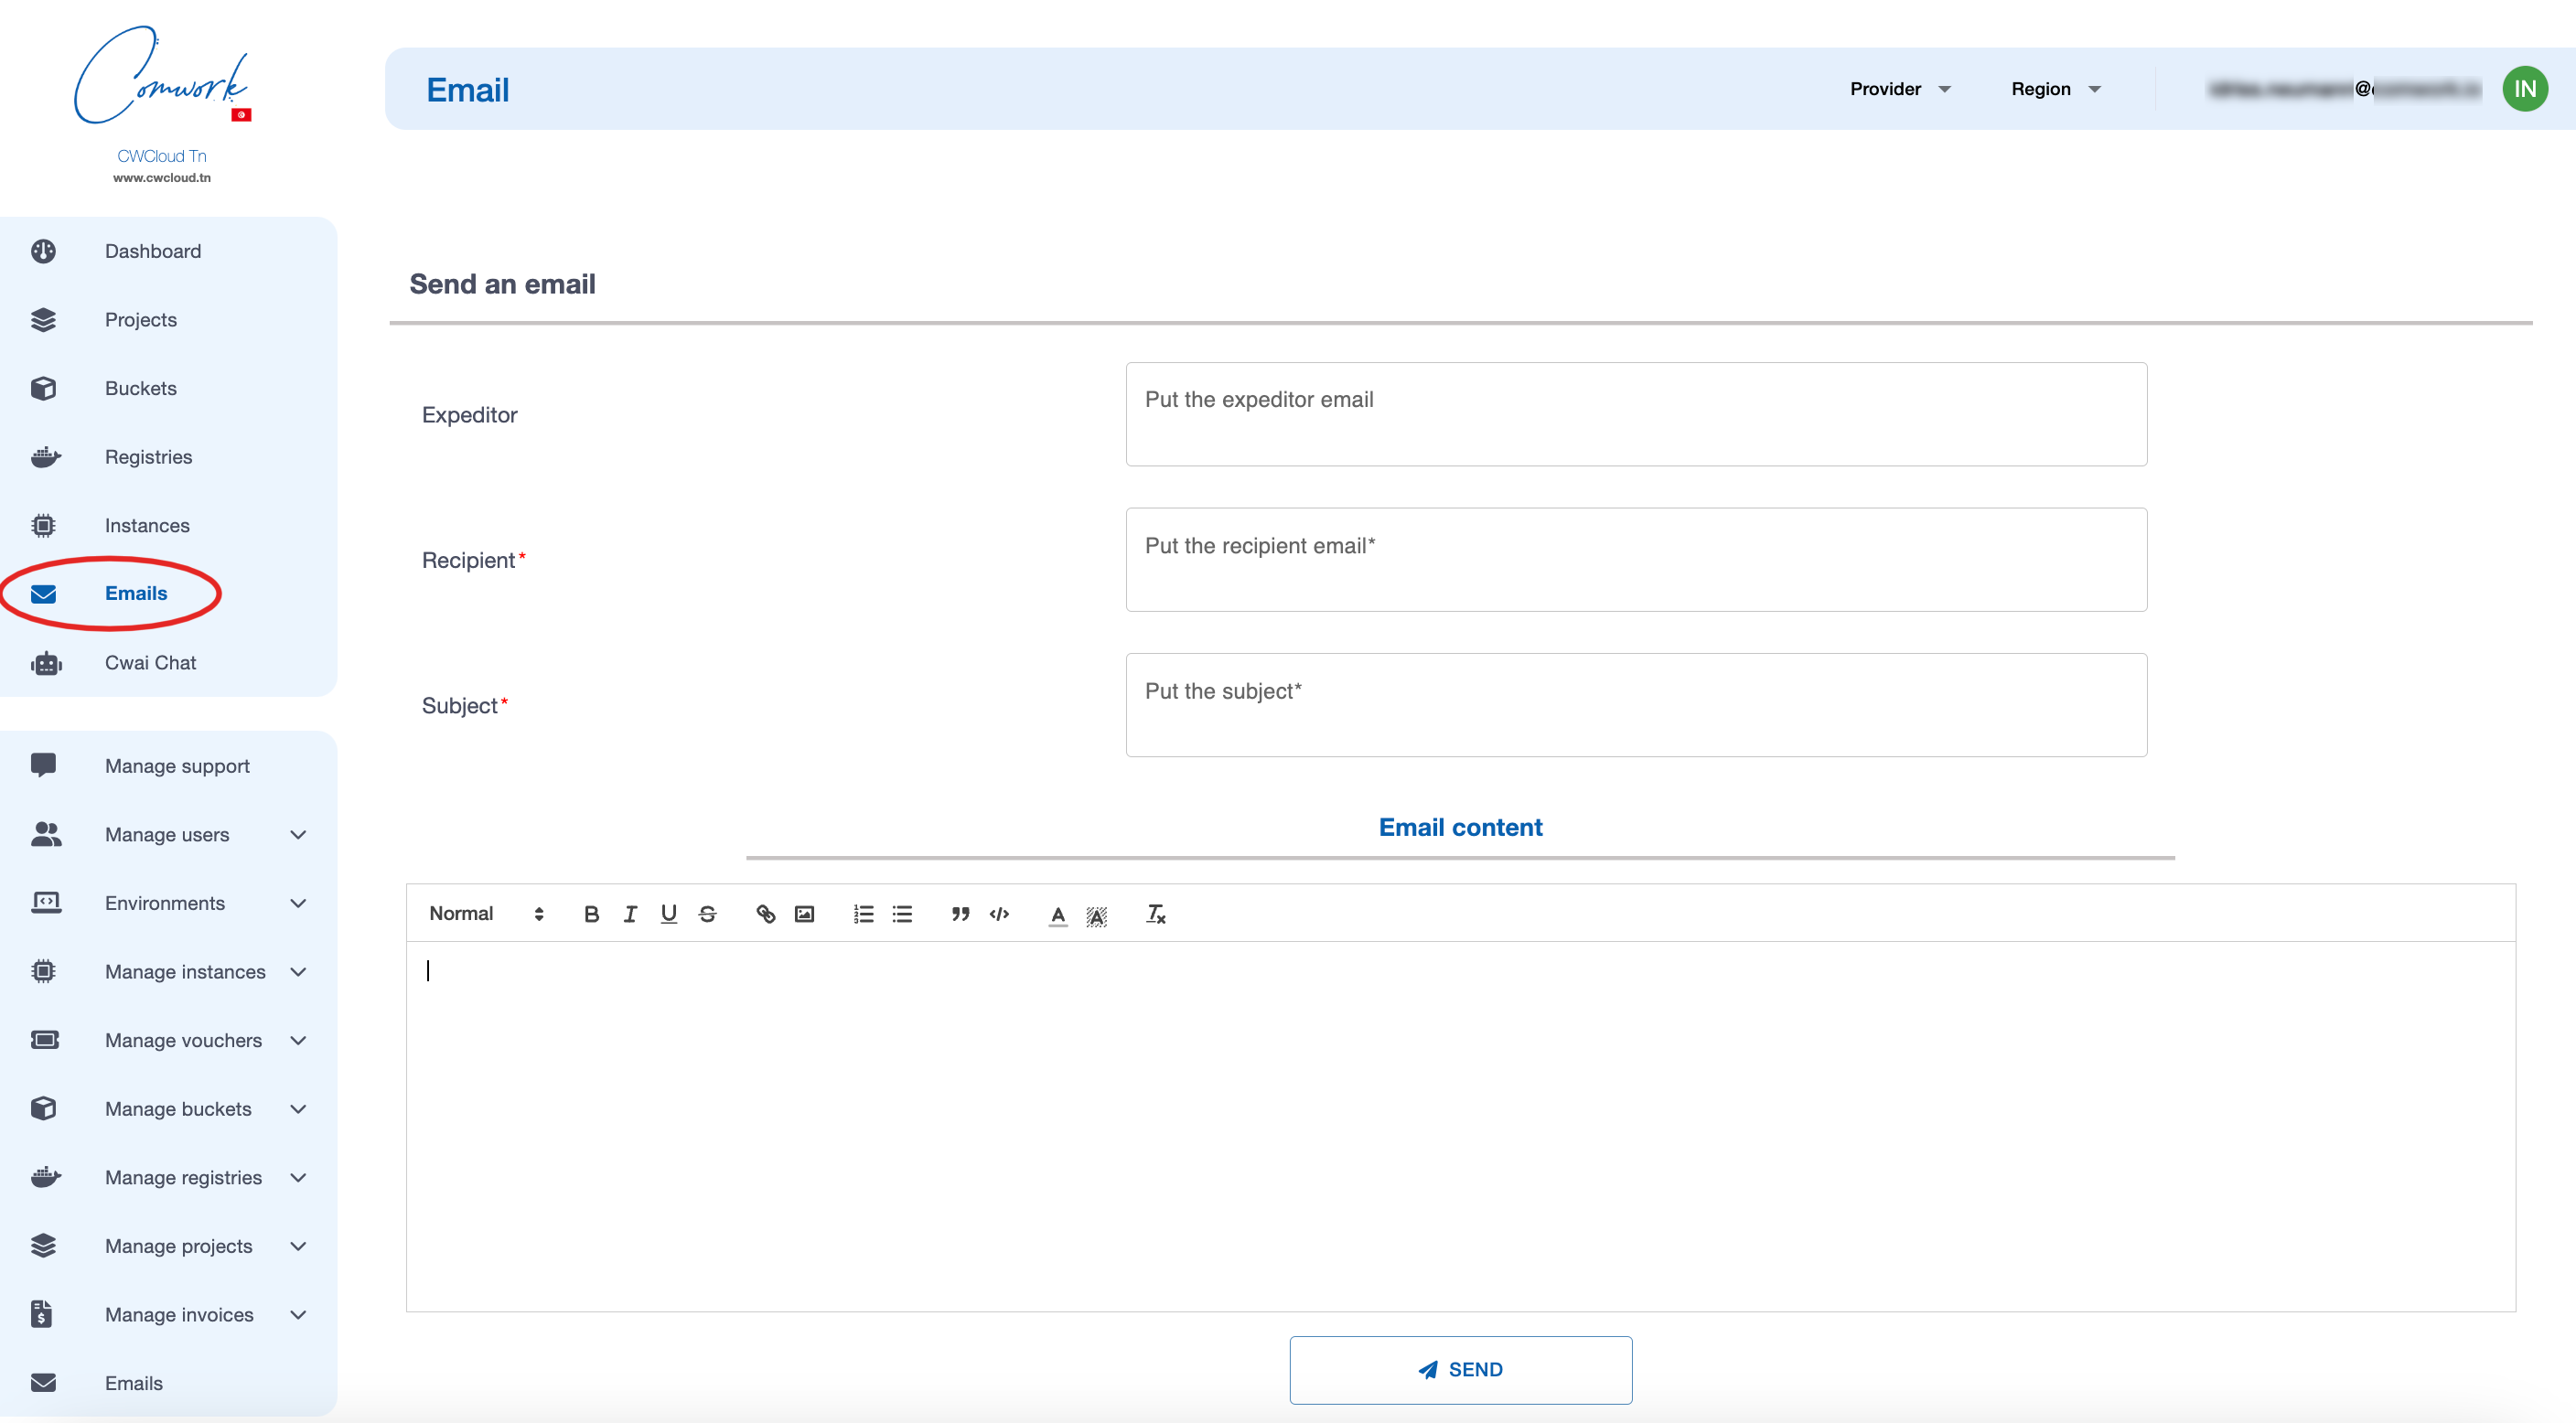Screen dimensions: 2576x1423
Task: Click the Code block icon
Action: coord(1001,913)
